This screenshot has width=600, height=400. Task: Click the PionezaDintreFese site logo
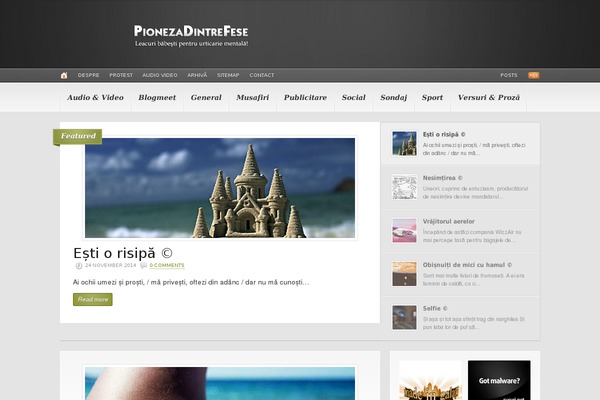[x=191, y=31]
